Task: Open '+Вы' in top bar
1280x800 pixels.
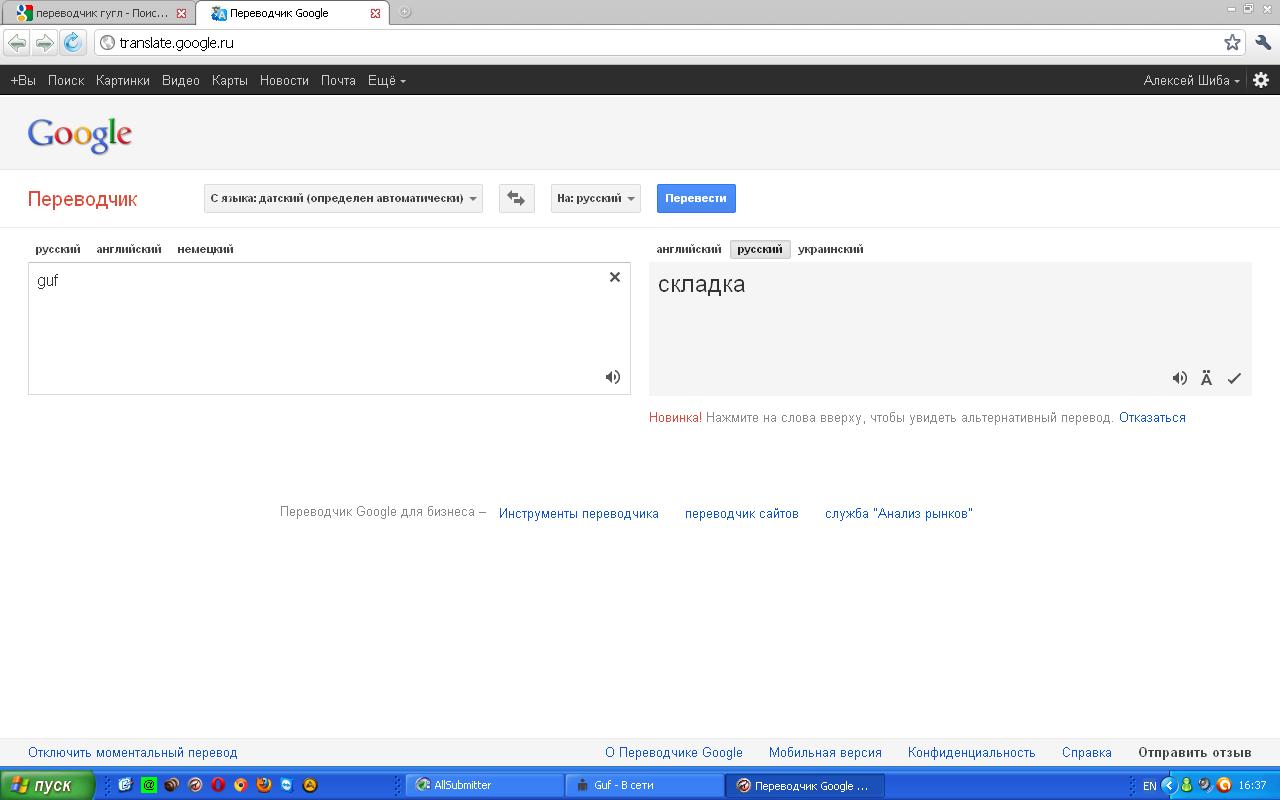Action: [x=23, y=80]
